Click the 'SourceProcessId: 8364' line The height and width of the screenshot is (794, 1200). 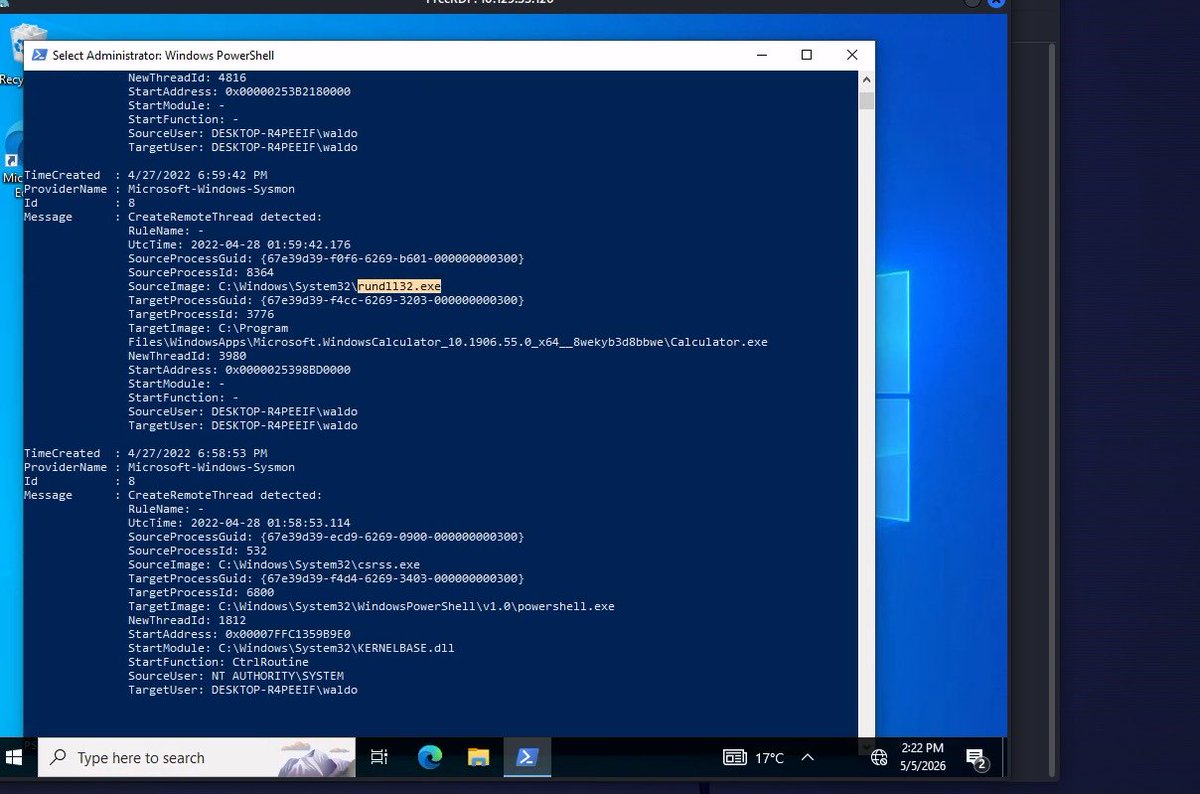coord(201,272)
